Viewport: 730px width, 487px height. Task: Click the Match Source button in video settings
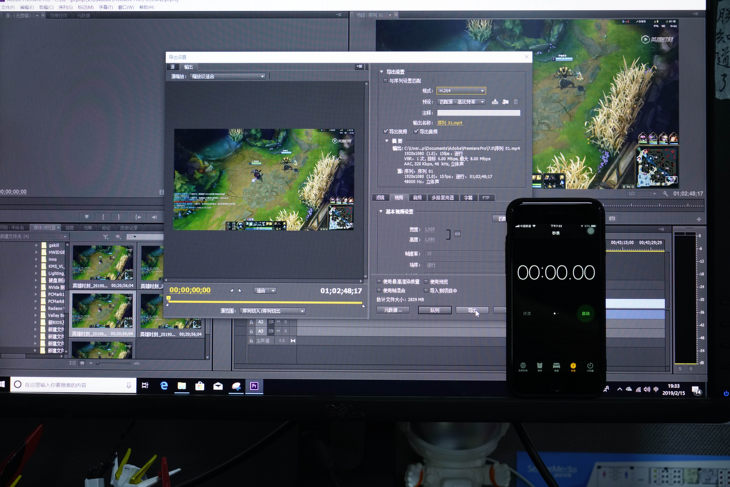[500, 218]
